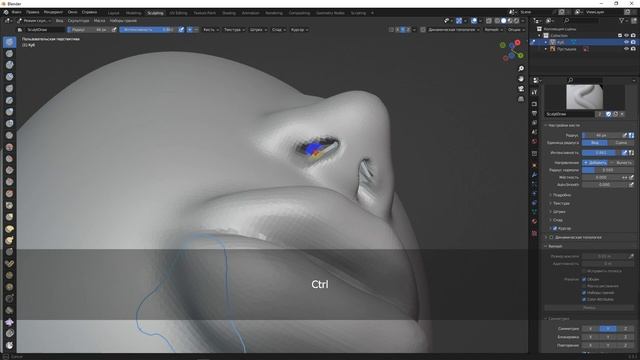Select Вид as radius unit
Viewport: 640px width, 360px height.
click(x=595, y=143)
